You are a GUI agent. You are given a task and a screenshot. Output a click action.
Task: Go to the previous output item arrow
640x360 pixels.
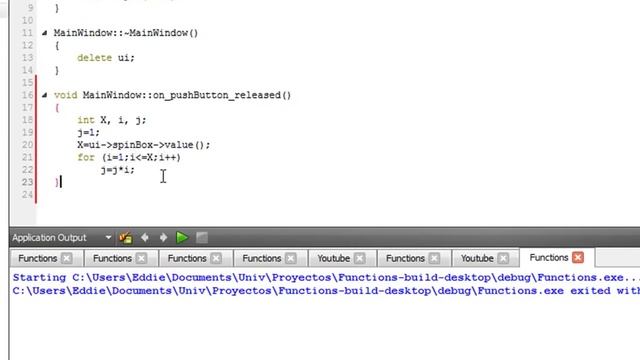click(x=144, y=238)
